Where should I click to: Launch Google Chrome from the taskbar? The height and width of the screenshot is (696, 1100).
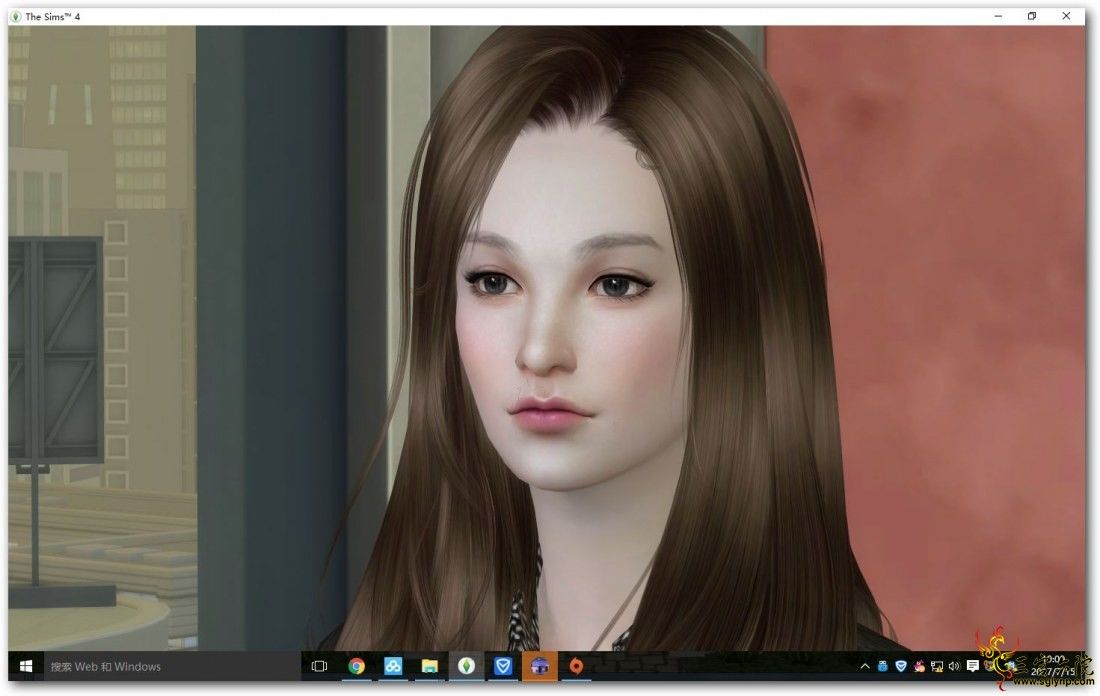[356, 666]
